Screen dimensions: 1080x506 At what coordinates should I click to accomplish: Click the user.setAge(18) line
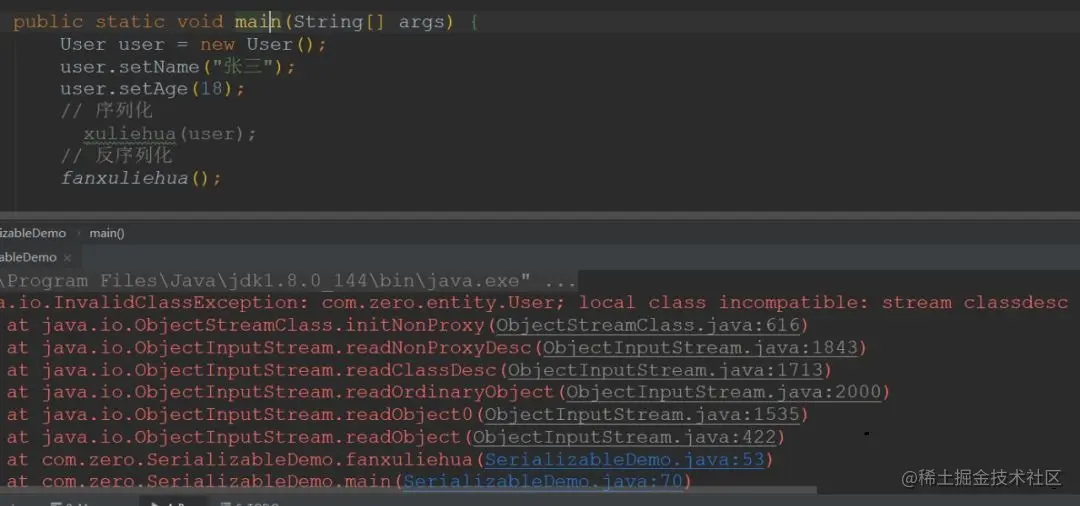coord(152,89)
